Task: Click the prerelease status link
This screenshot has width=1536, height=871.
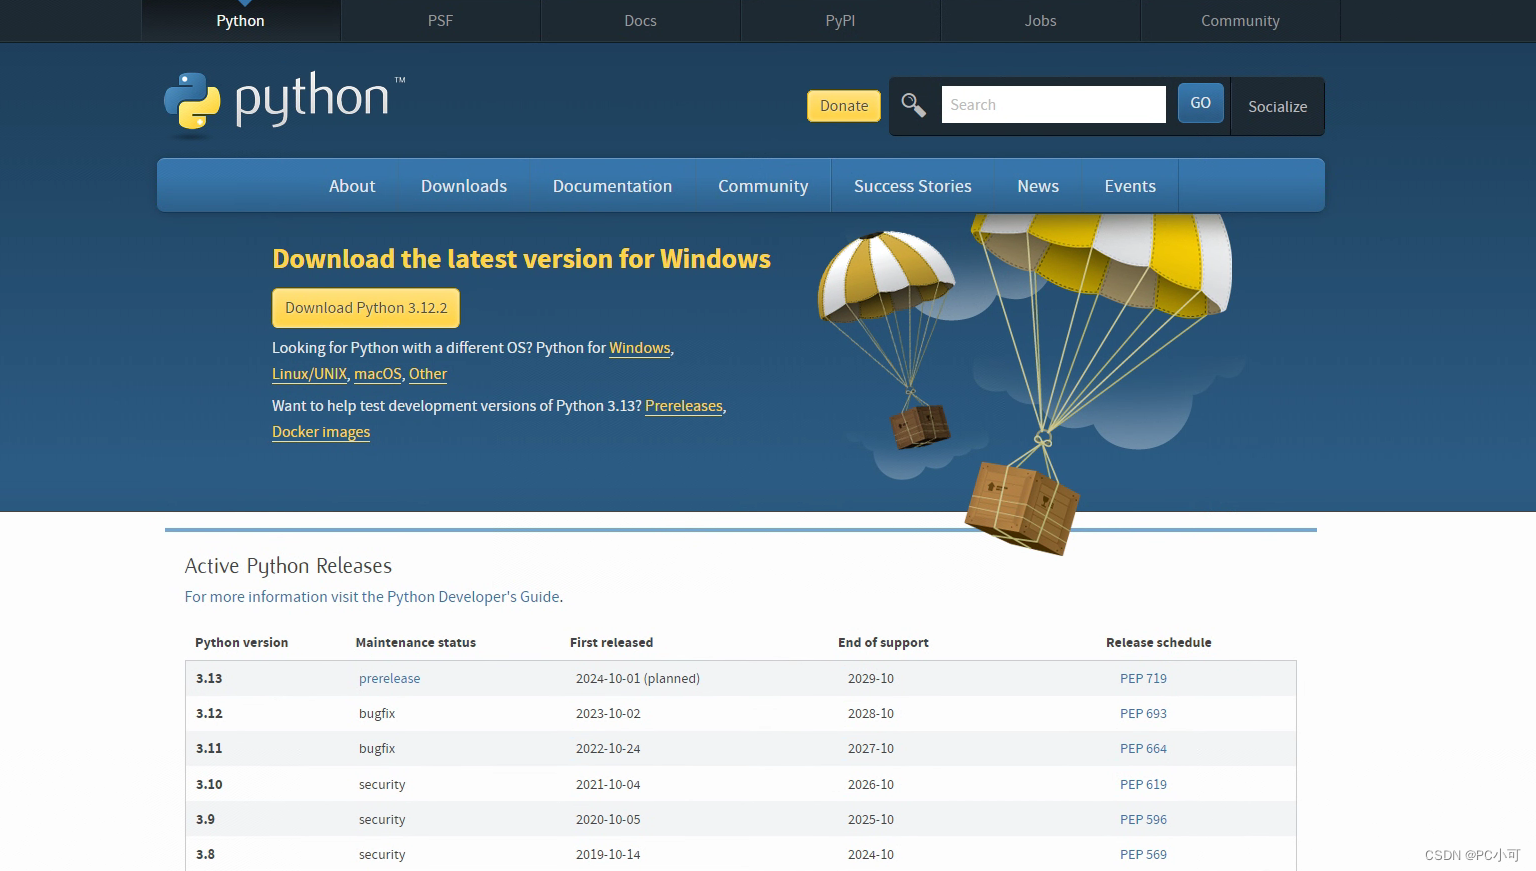Action: pyautogui.click(x=389, y=678)
